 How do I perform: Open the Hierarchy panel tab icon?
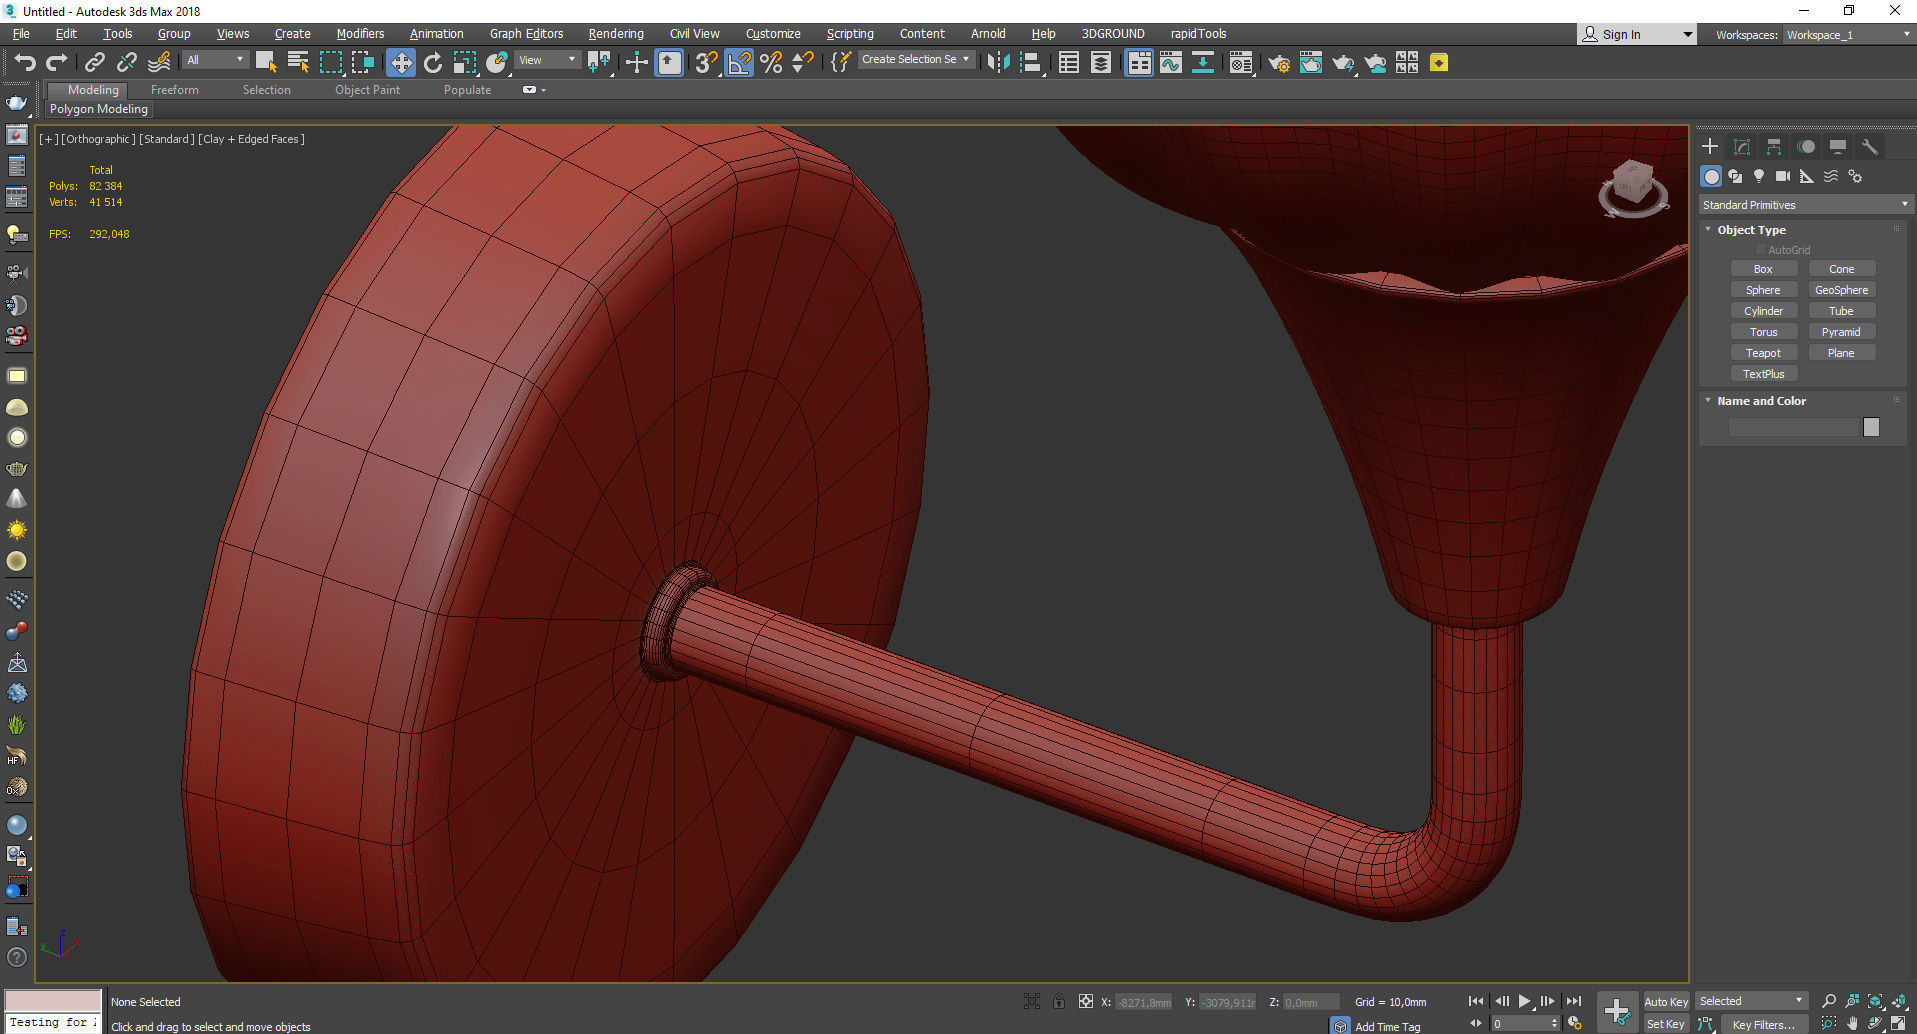tap(1774, 147)
